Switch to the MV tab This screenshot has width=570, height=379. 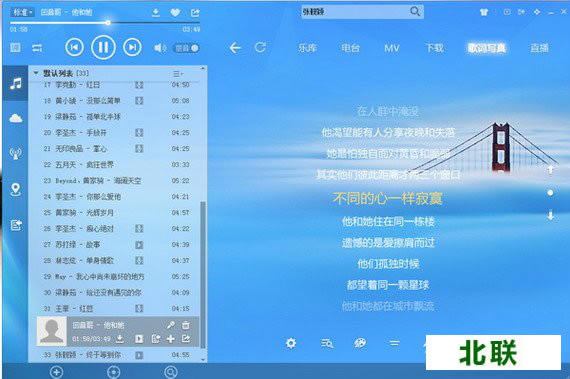pos(392,48)
